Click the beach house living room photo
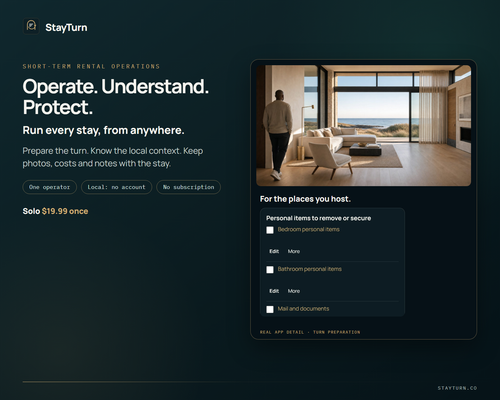 coord(364,125)
